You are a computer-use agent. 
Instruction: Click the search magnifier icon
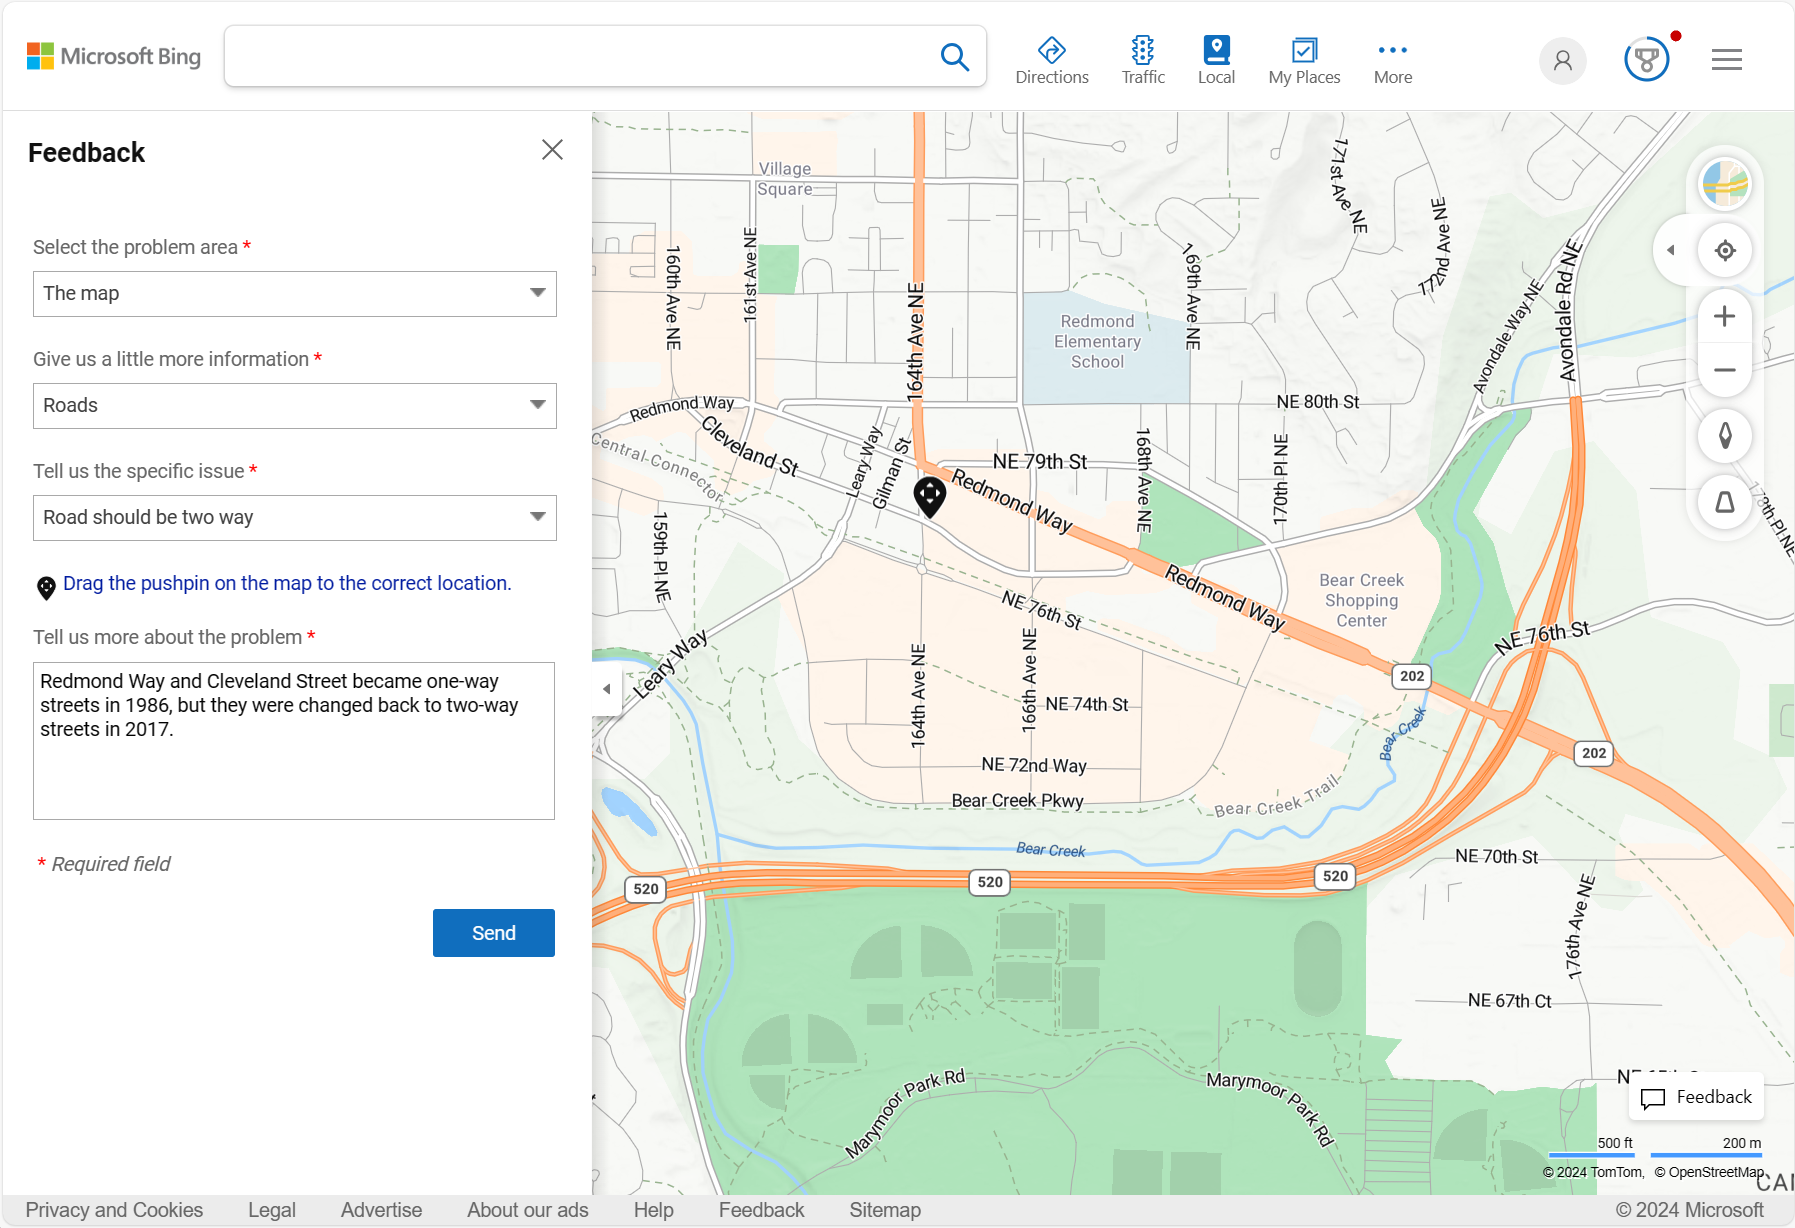(x=955, y=57)
